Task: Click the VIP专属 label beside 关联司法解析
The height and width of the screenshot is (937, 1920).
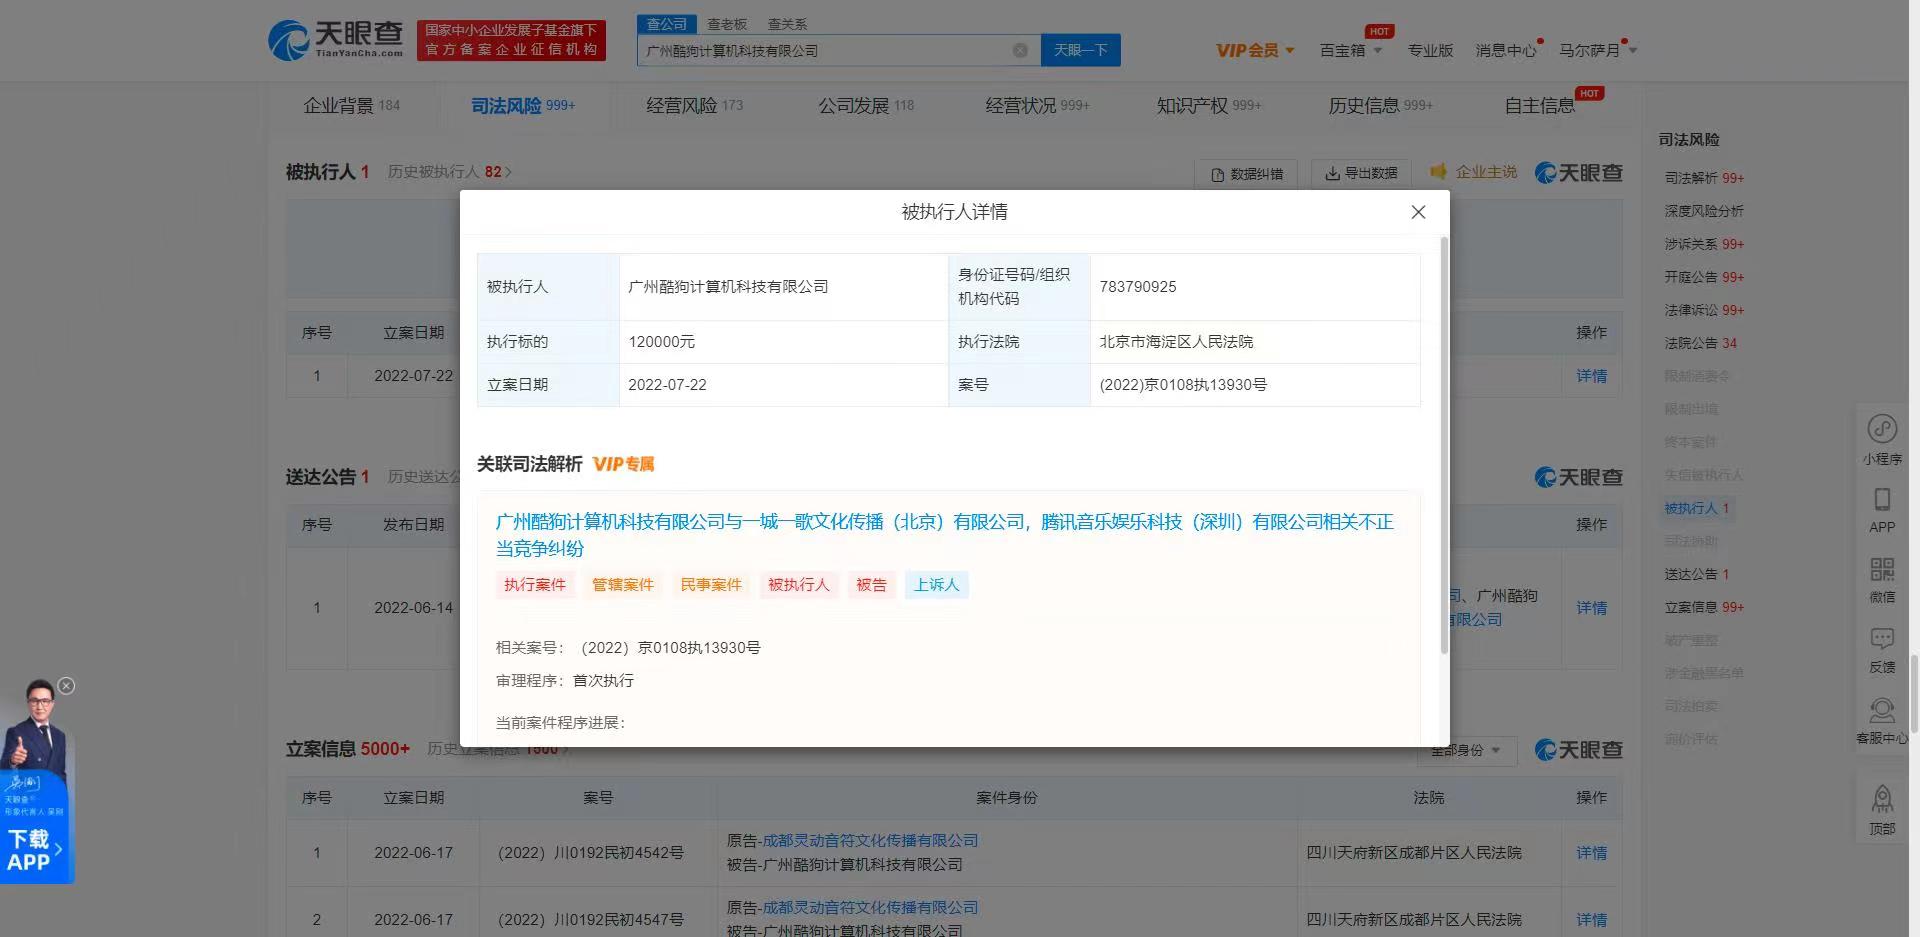Action: pos(623,464)
